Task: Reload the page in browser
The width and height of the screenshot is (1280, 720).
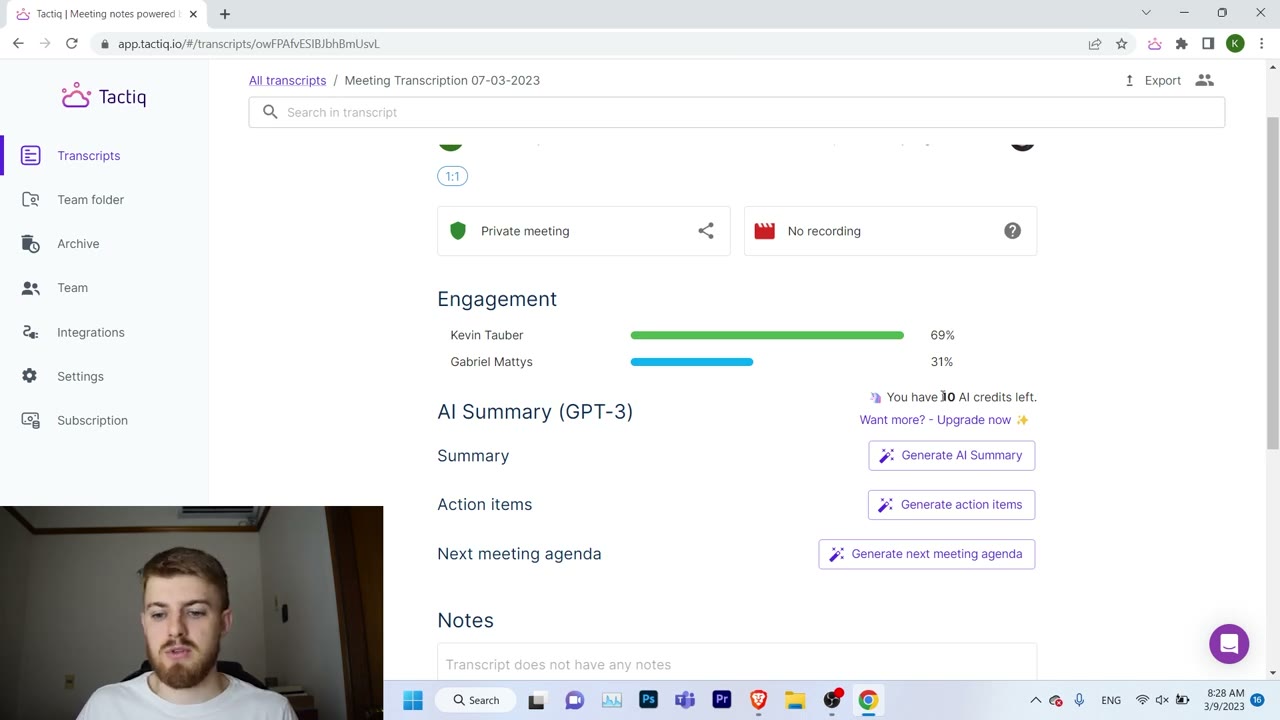Action: (72, 44)
